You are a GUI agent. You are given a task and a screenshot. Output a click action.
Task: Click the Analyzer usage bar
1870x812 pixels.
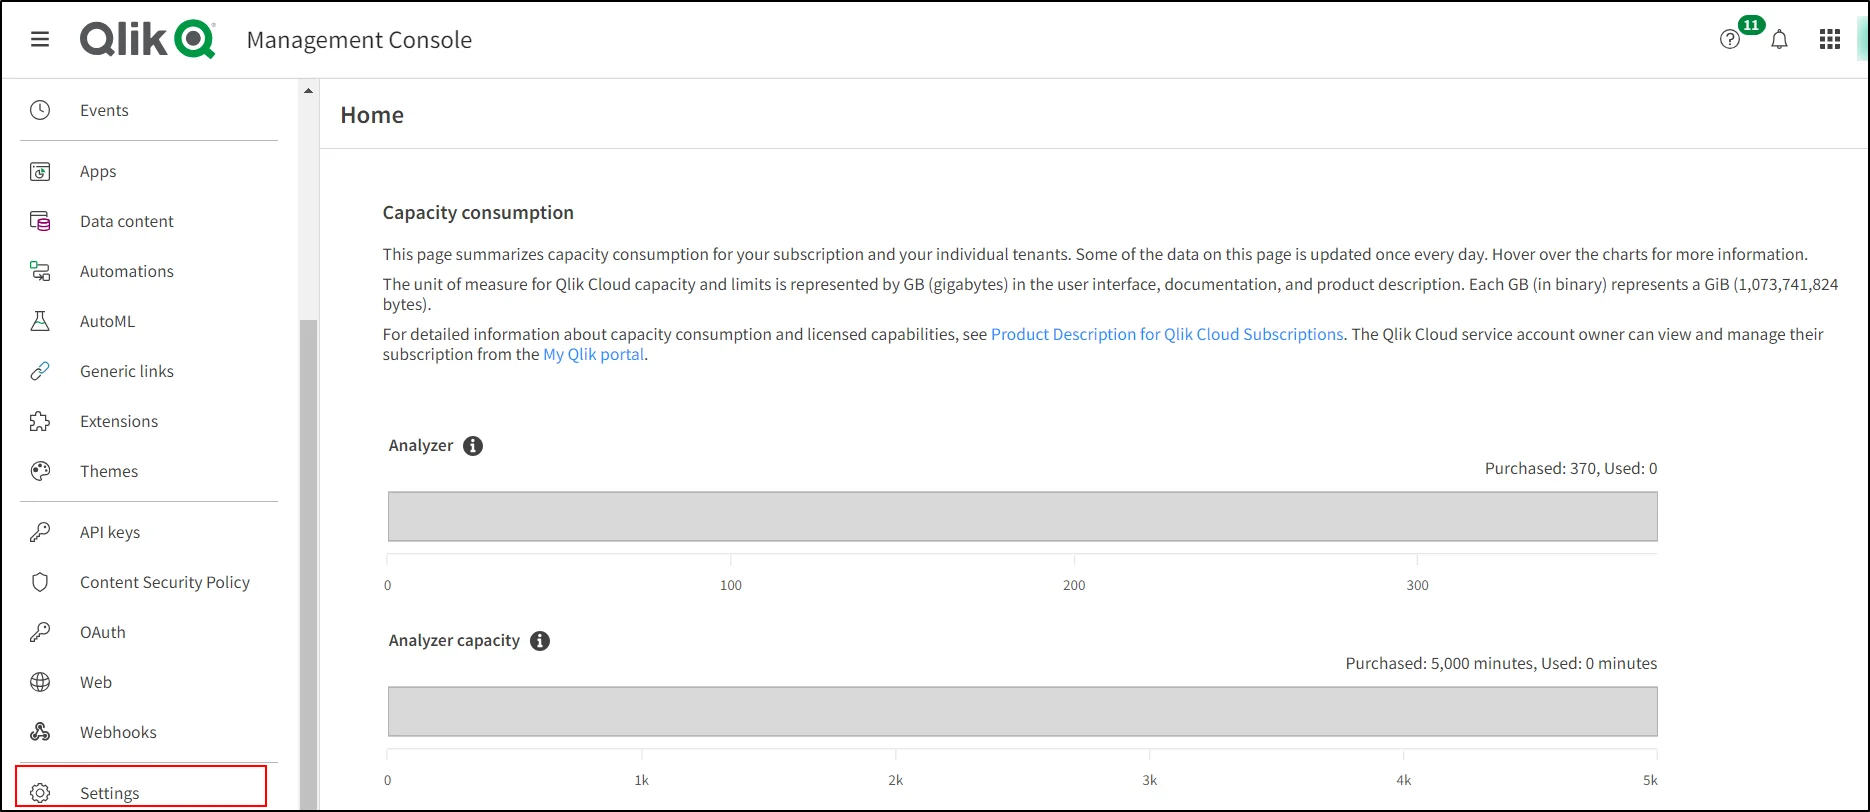tap(1022, 516)
